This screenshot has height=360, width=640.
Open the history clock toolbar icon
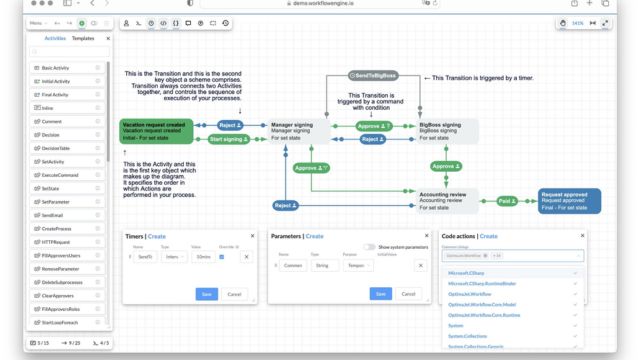225,23
